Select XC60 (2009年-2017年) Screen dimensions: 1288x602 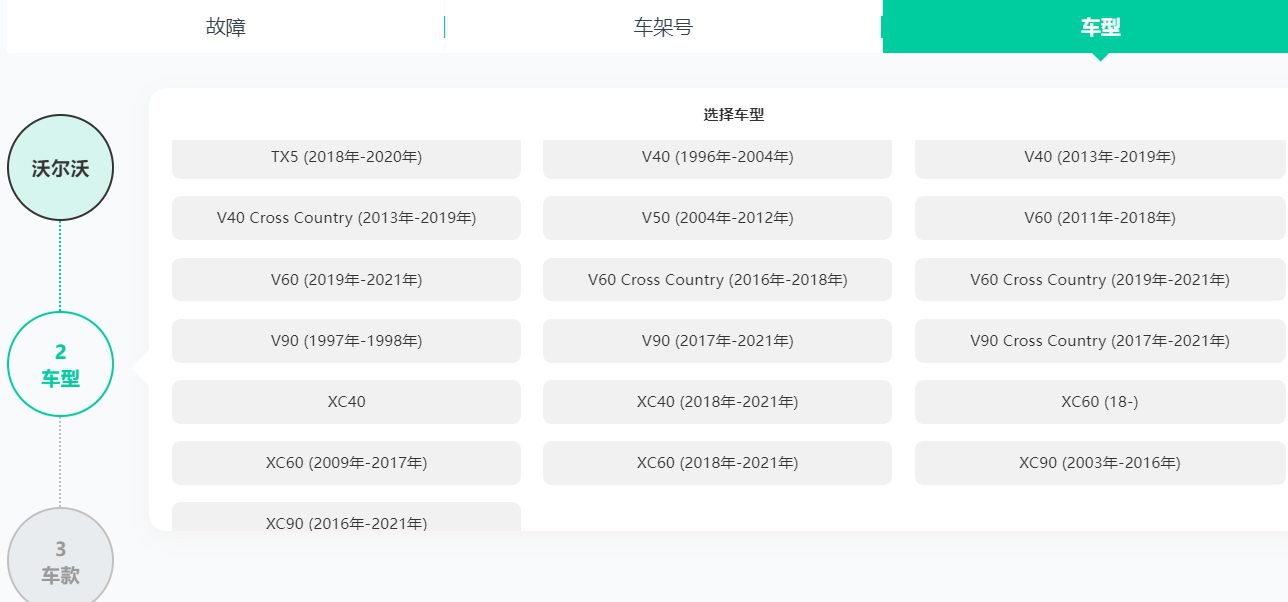346,462
